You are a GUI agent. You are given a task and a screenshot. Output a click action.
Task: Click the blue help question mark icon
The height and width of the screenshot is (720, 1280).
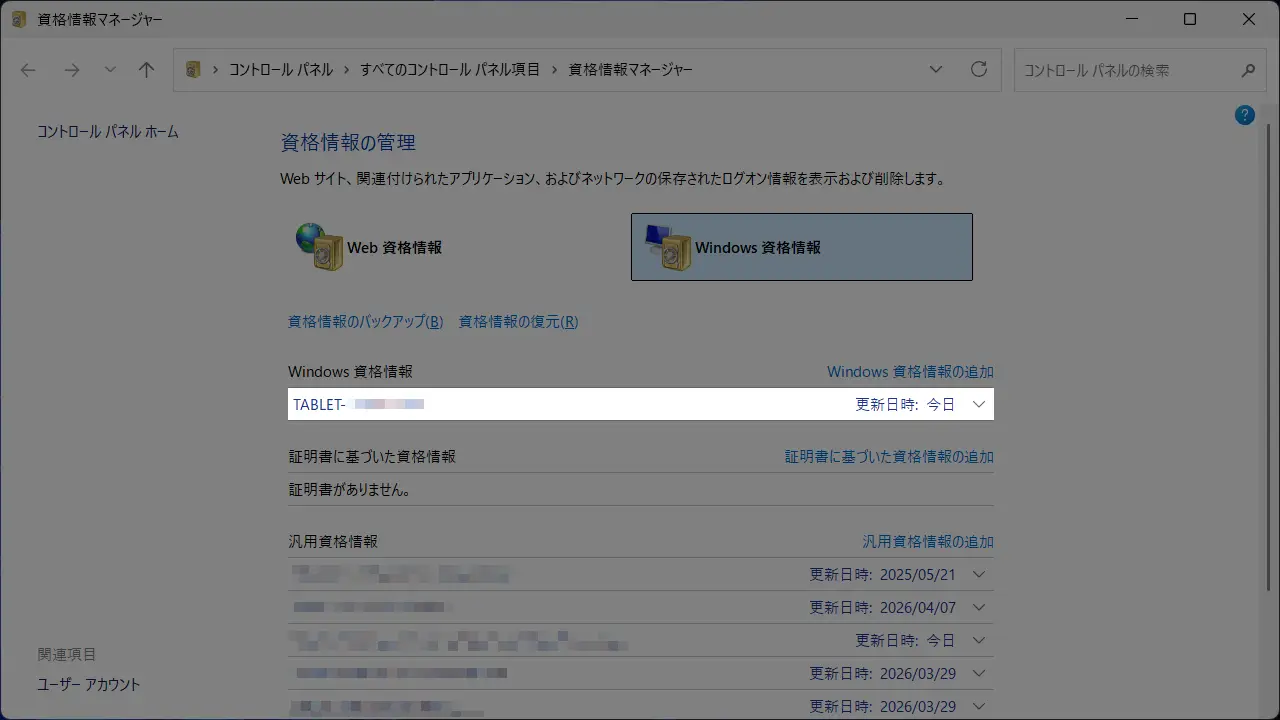pos(1244,115)
